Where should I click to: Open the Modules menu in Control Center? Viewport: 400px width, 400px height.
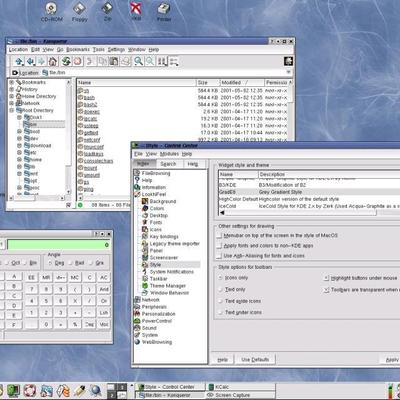169,154
